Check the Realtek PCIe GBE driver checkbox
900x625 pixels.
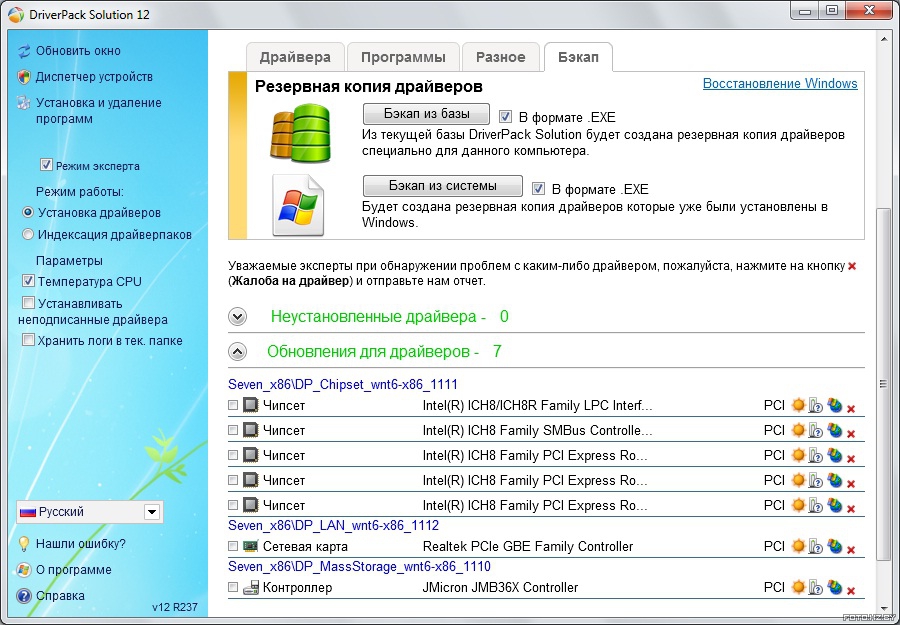coord(233,546)
